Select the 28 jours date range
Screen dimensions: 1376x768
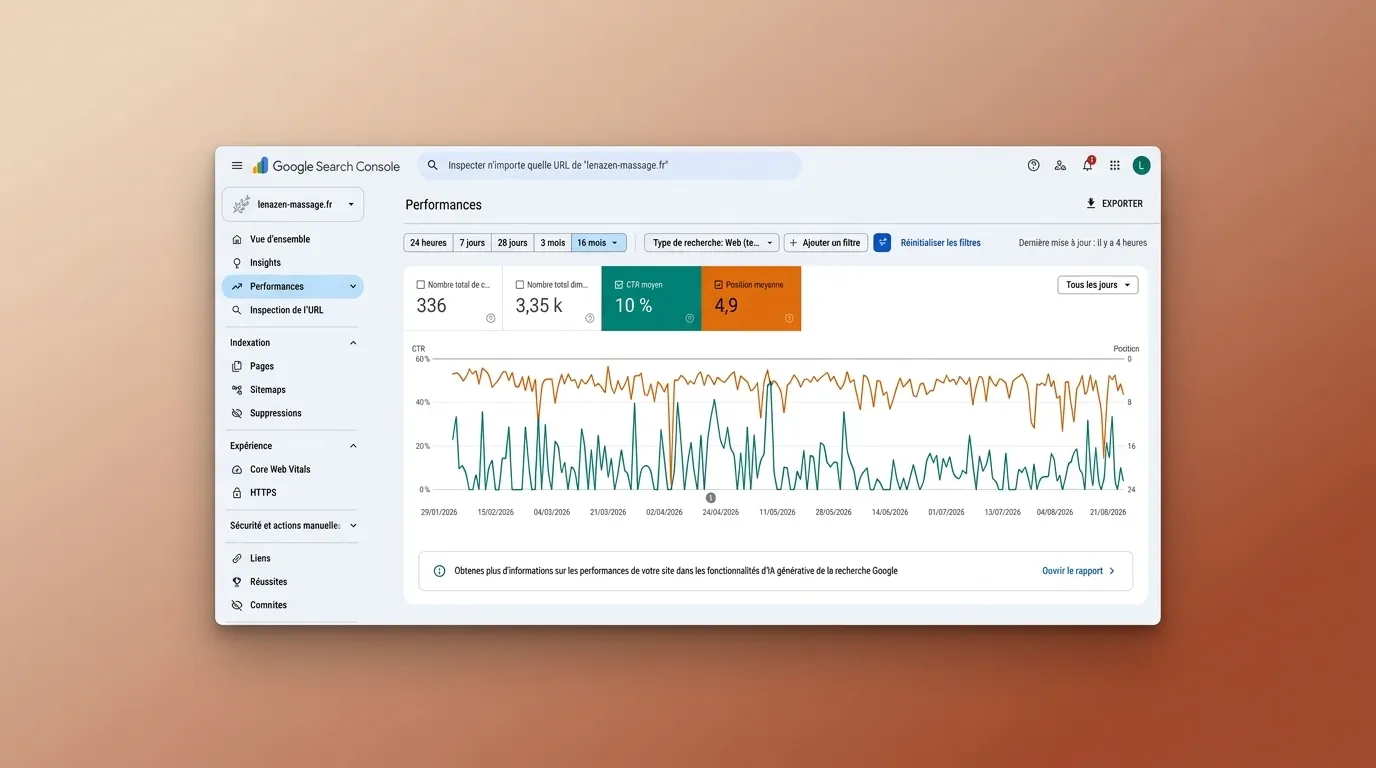click(x=512, y=243)
